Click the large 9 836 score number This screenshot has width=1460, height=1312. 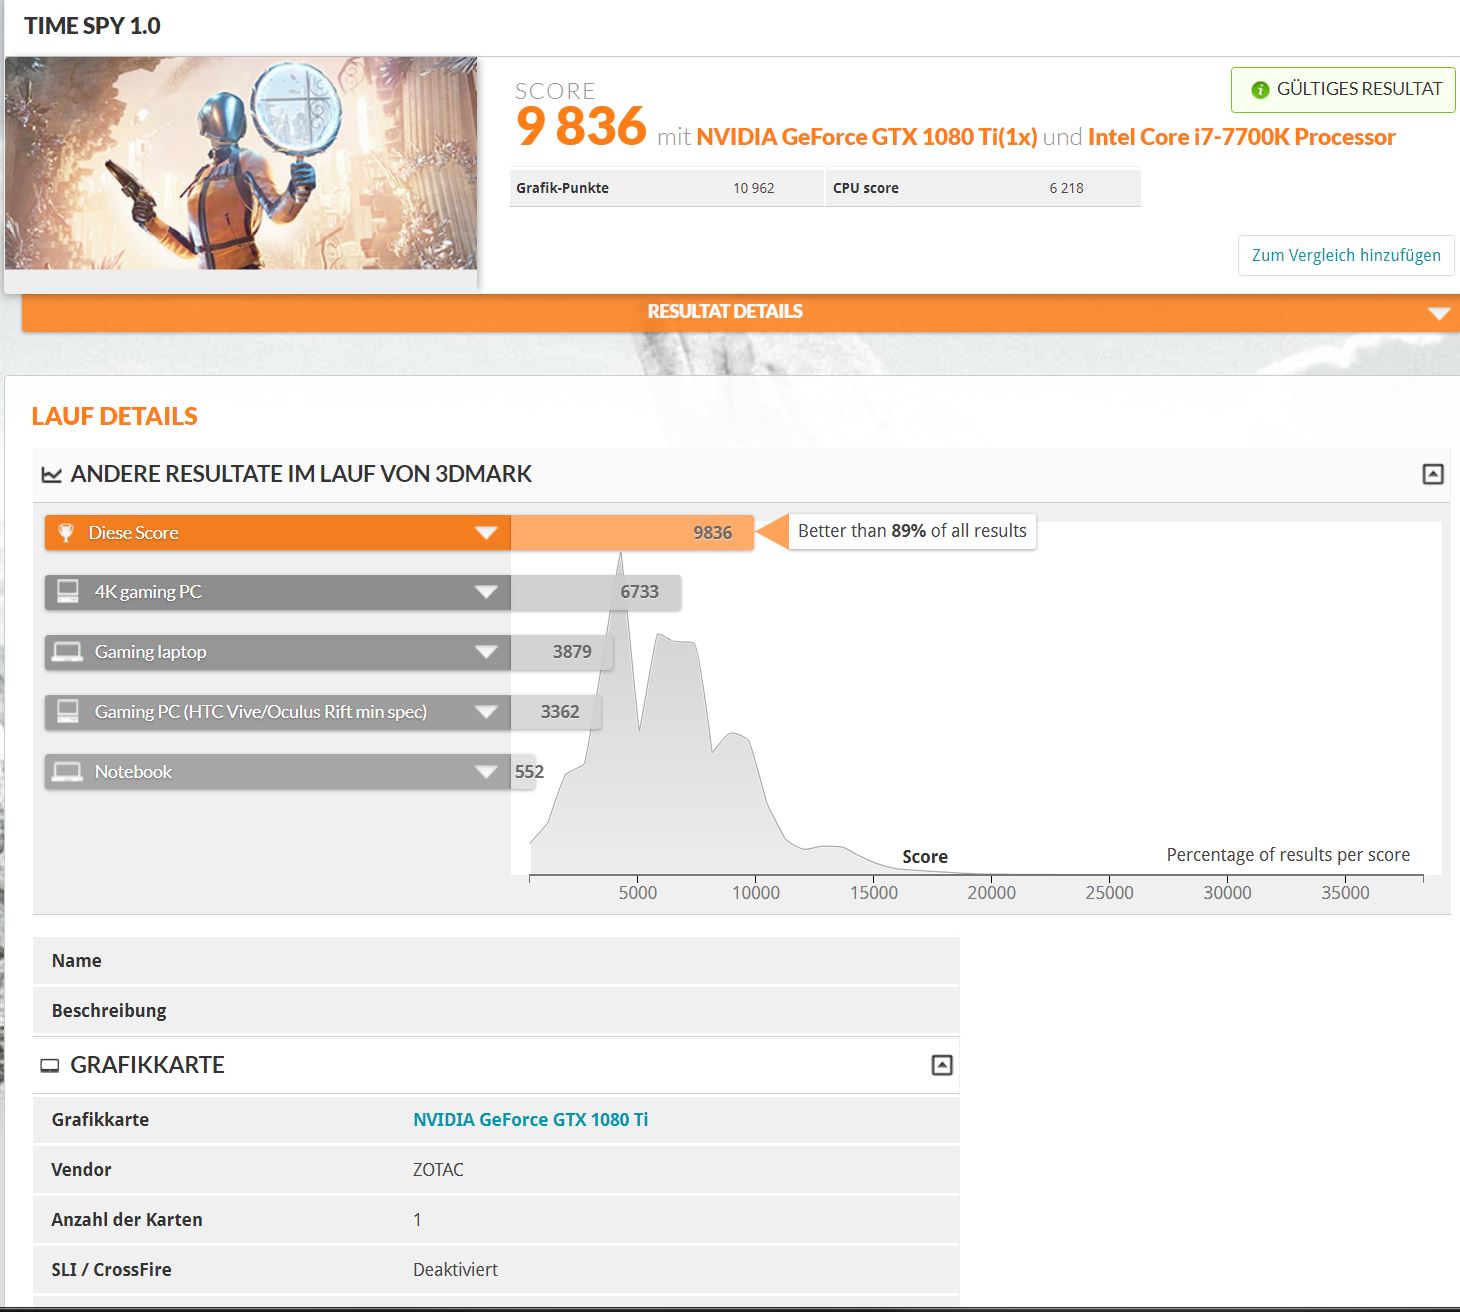[x=581, y=127]
